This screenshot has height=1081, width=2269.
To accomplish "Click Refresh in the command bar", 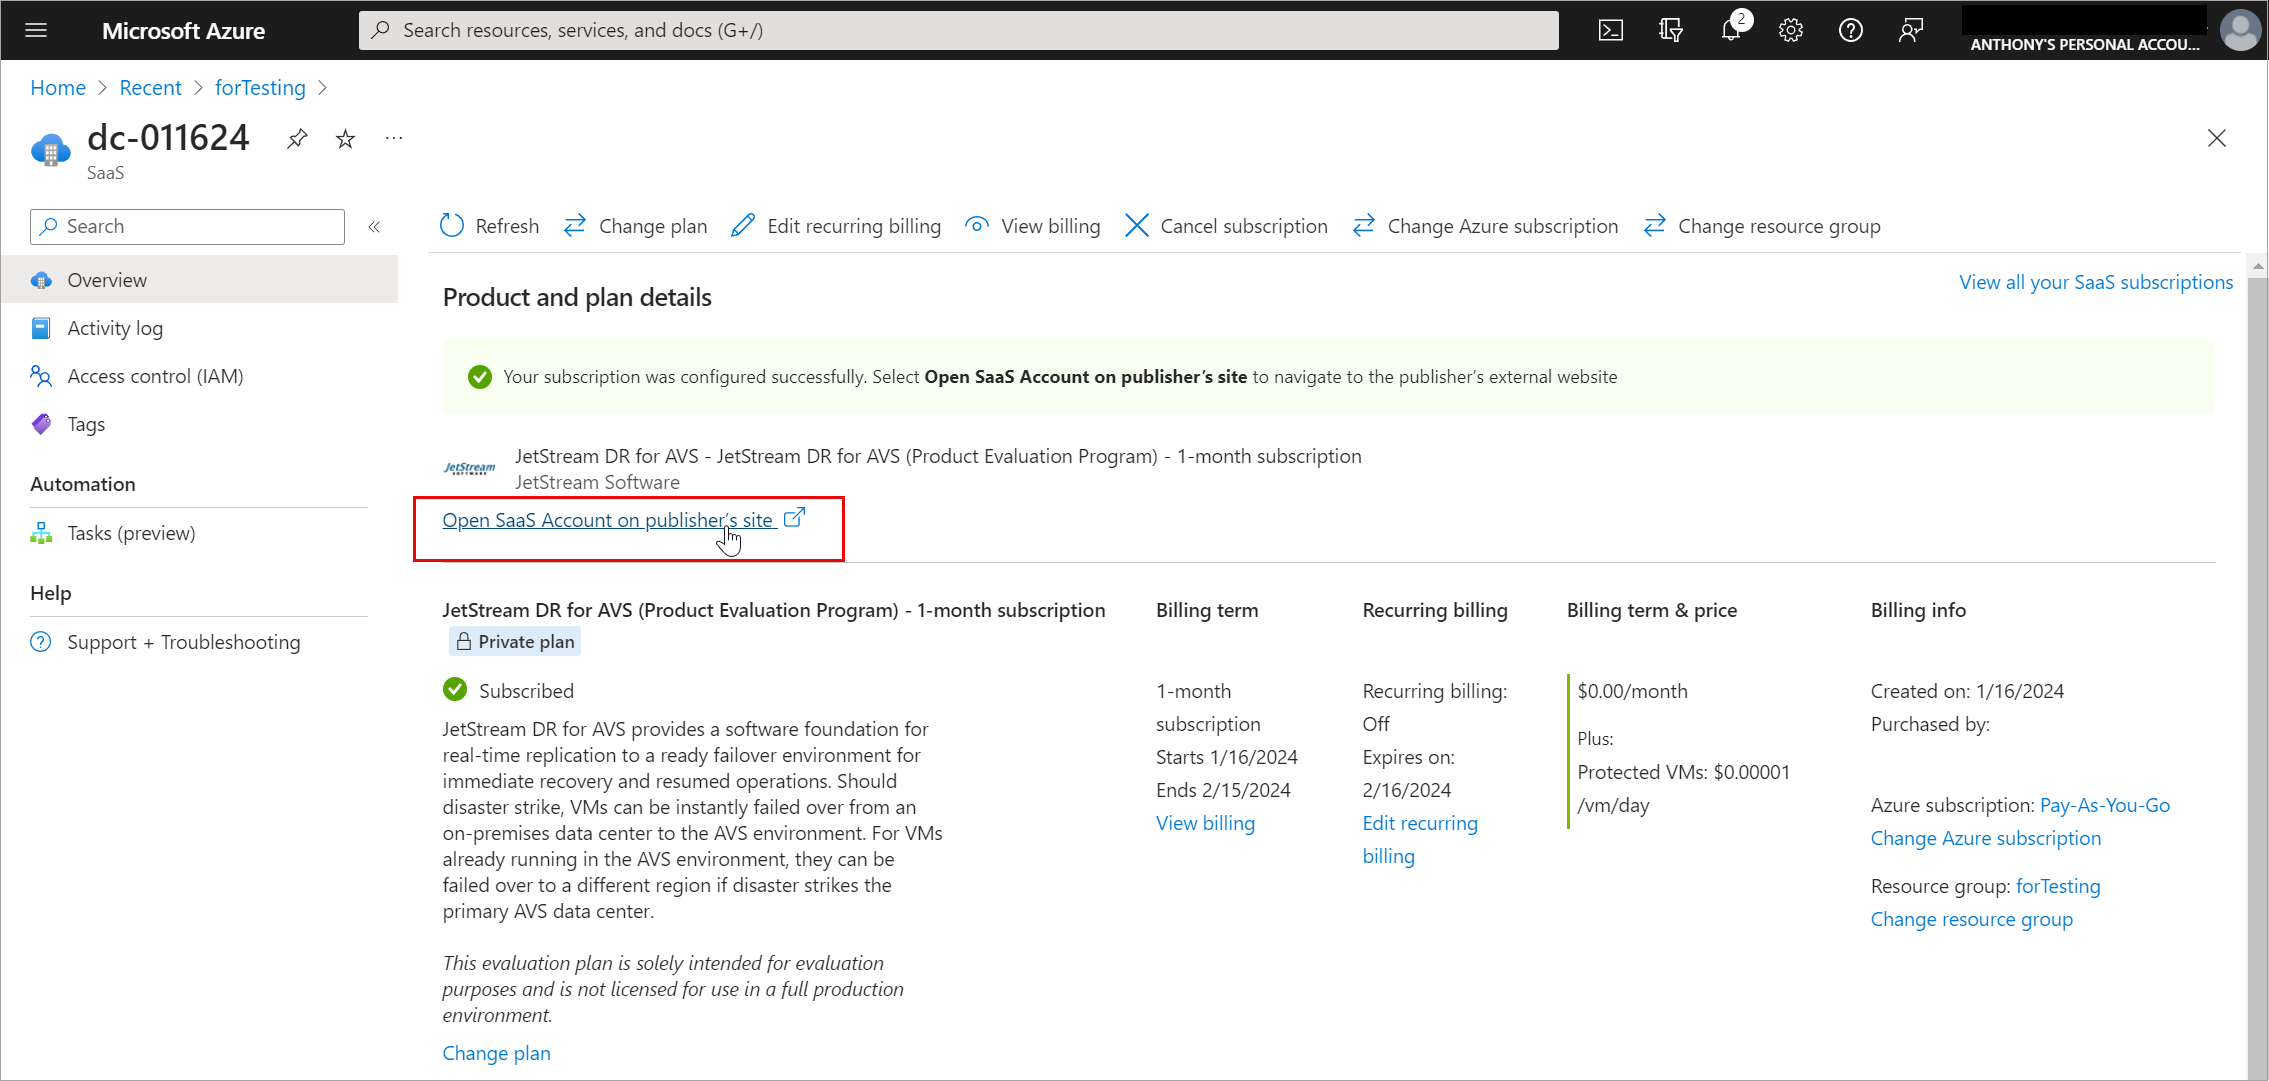I will tap(490, 226).
